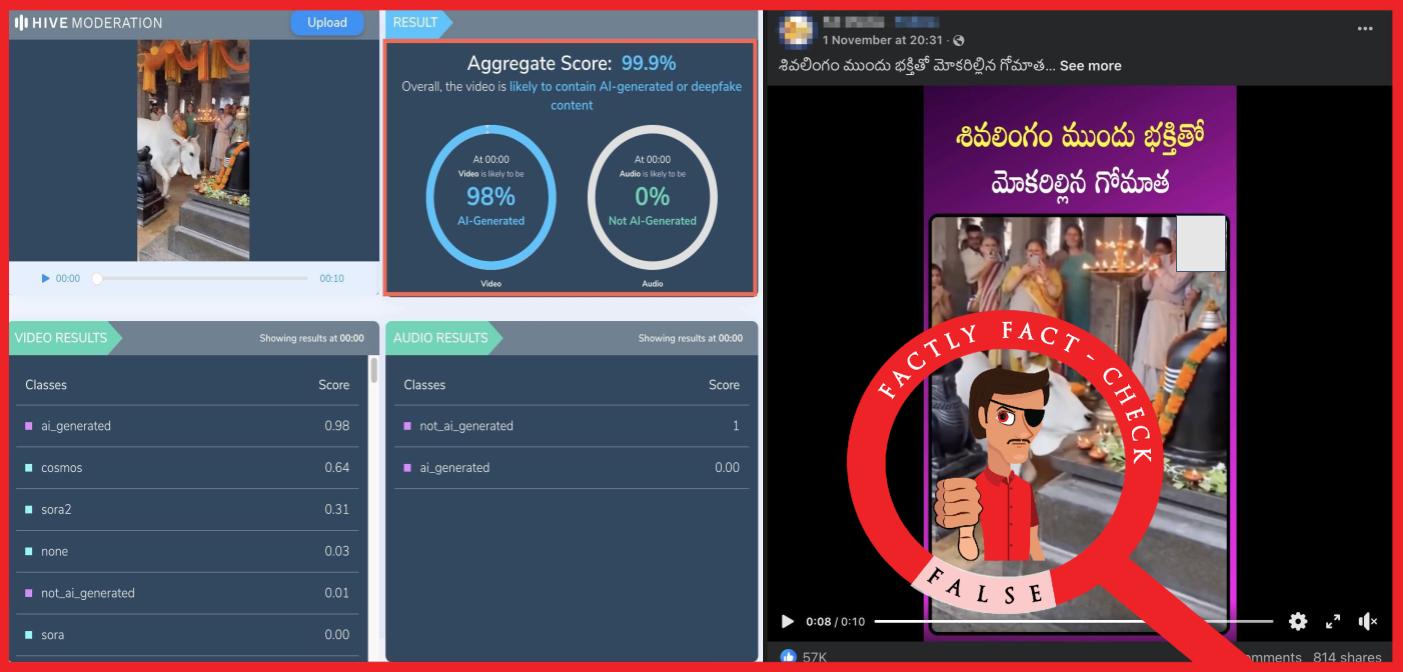Image resolution: width=1403 pixels, height=672 pixels.
Task: Click the Like reaction icon below video
Action: coord(788,657)
